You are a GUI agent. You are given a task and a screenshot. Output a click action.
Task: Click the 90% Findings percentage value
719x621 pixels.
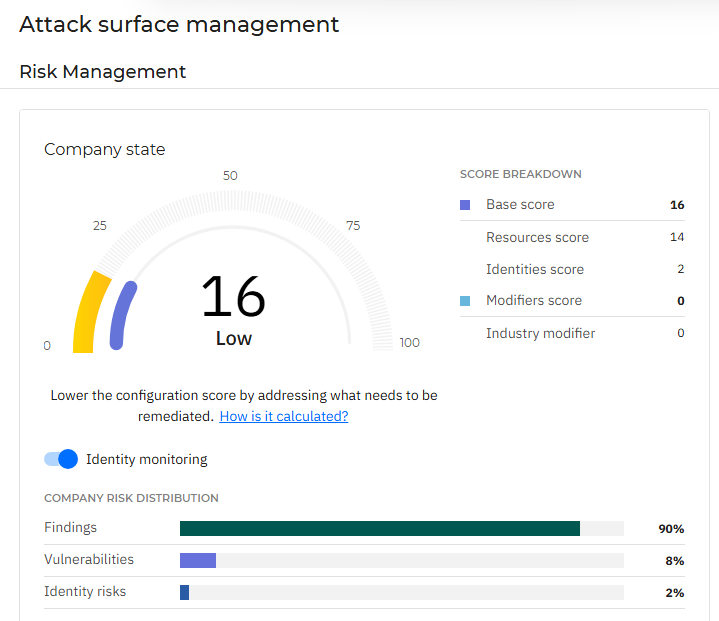(671, 529)
